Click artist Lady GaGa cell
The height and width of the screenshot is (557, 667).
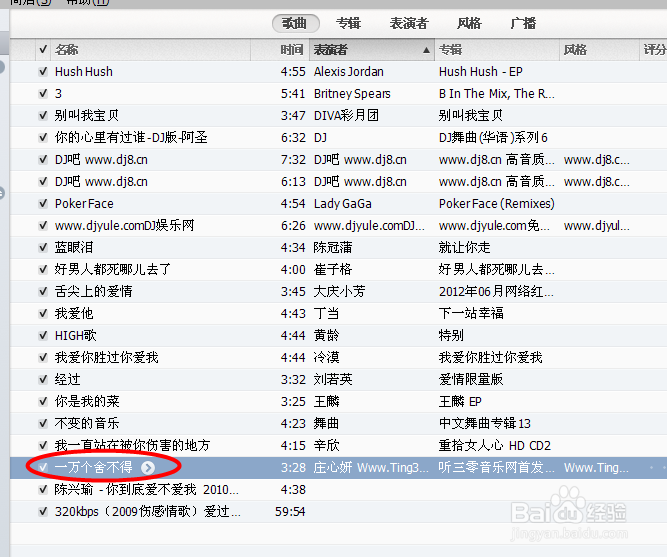coord(343,203)
